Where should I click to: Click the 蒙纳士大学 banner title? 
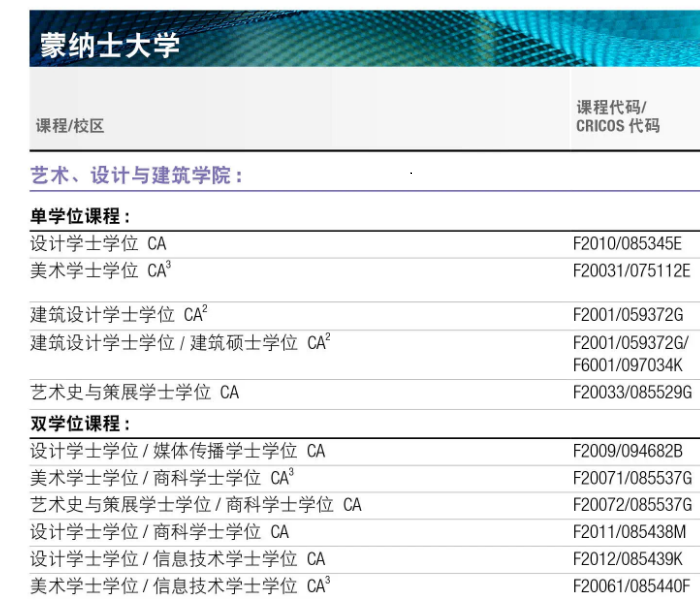pos(110,45)
